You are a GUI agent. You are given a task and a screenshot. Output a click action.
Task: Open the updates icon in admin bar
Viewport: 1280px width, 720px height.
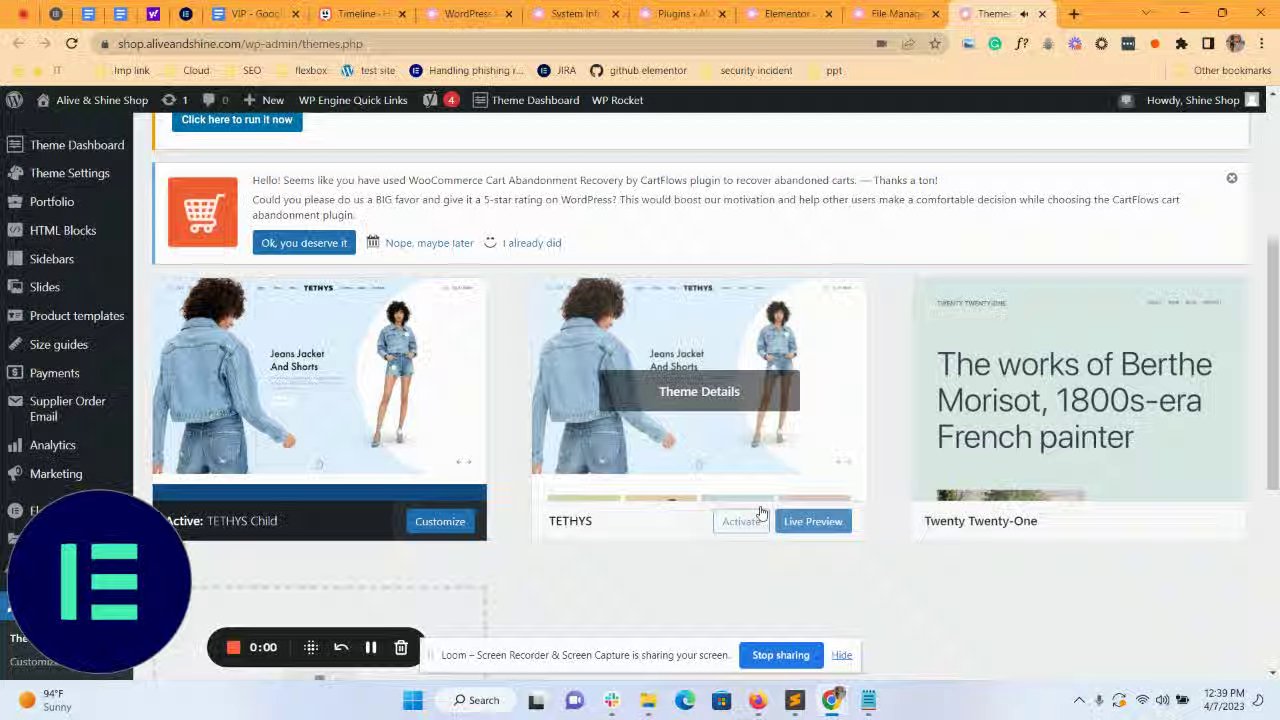[x=175, y=100]
